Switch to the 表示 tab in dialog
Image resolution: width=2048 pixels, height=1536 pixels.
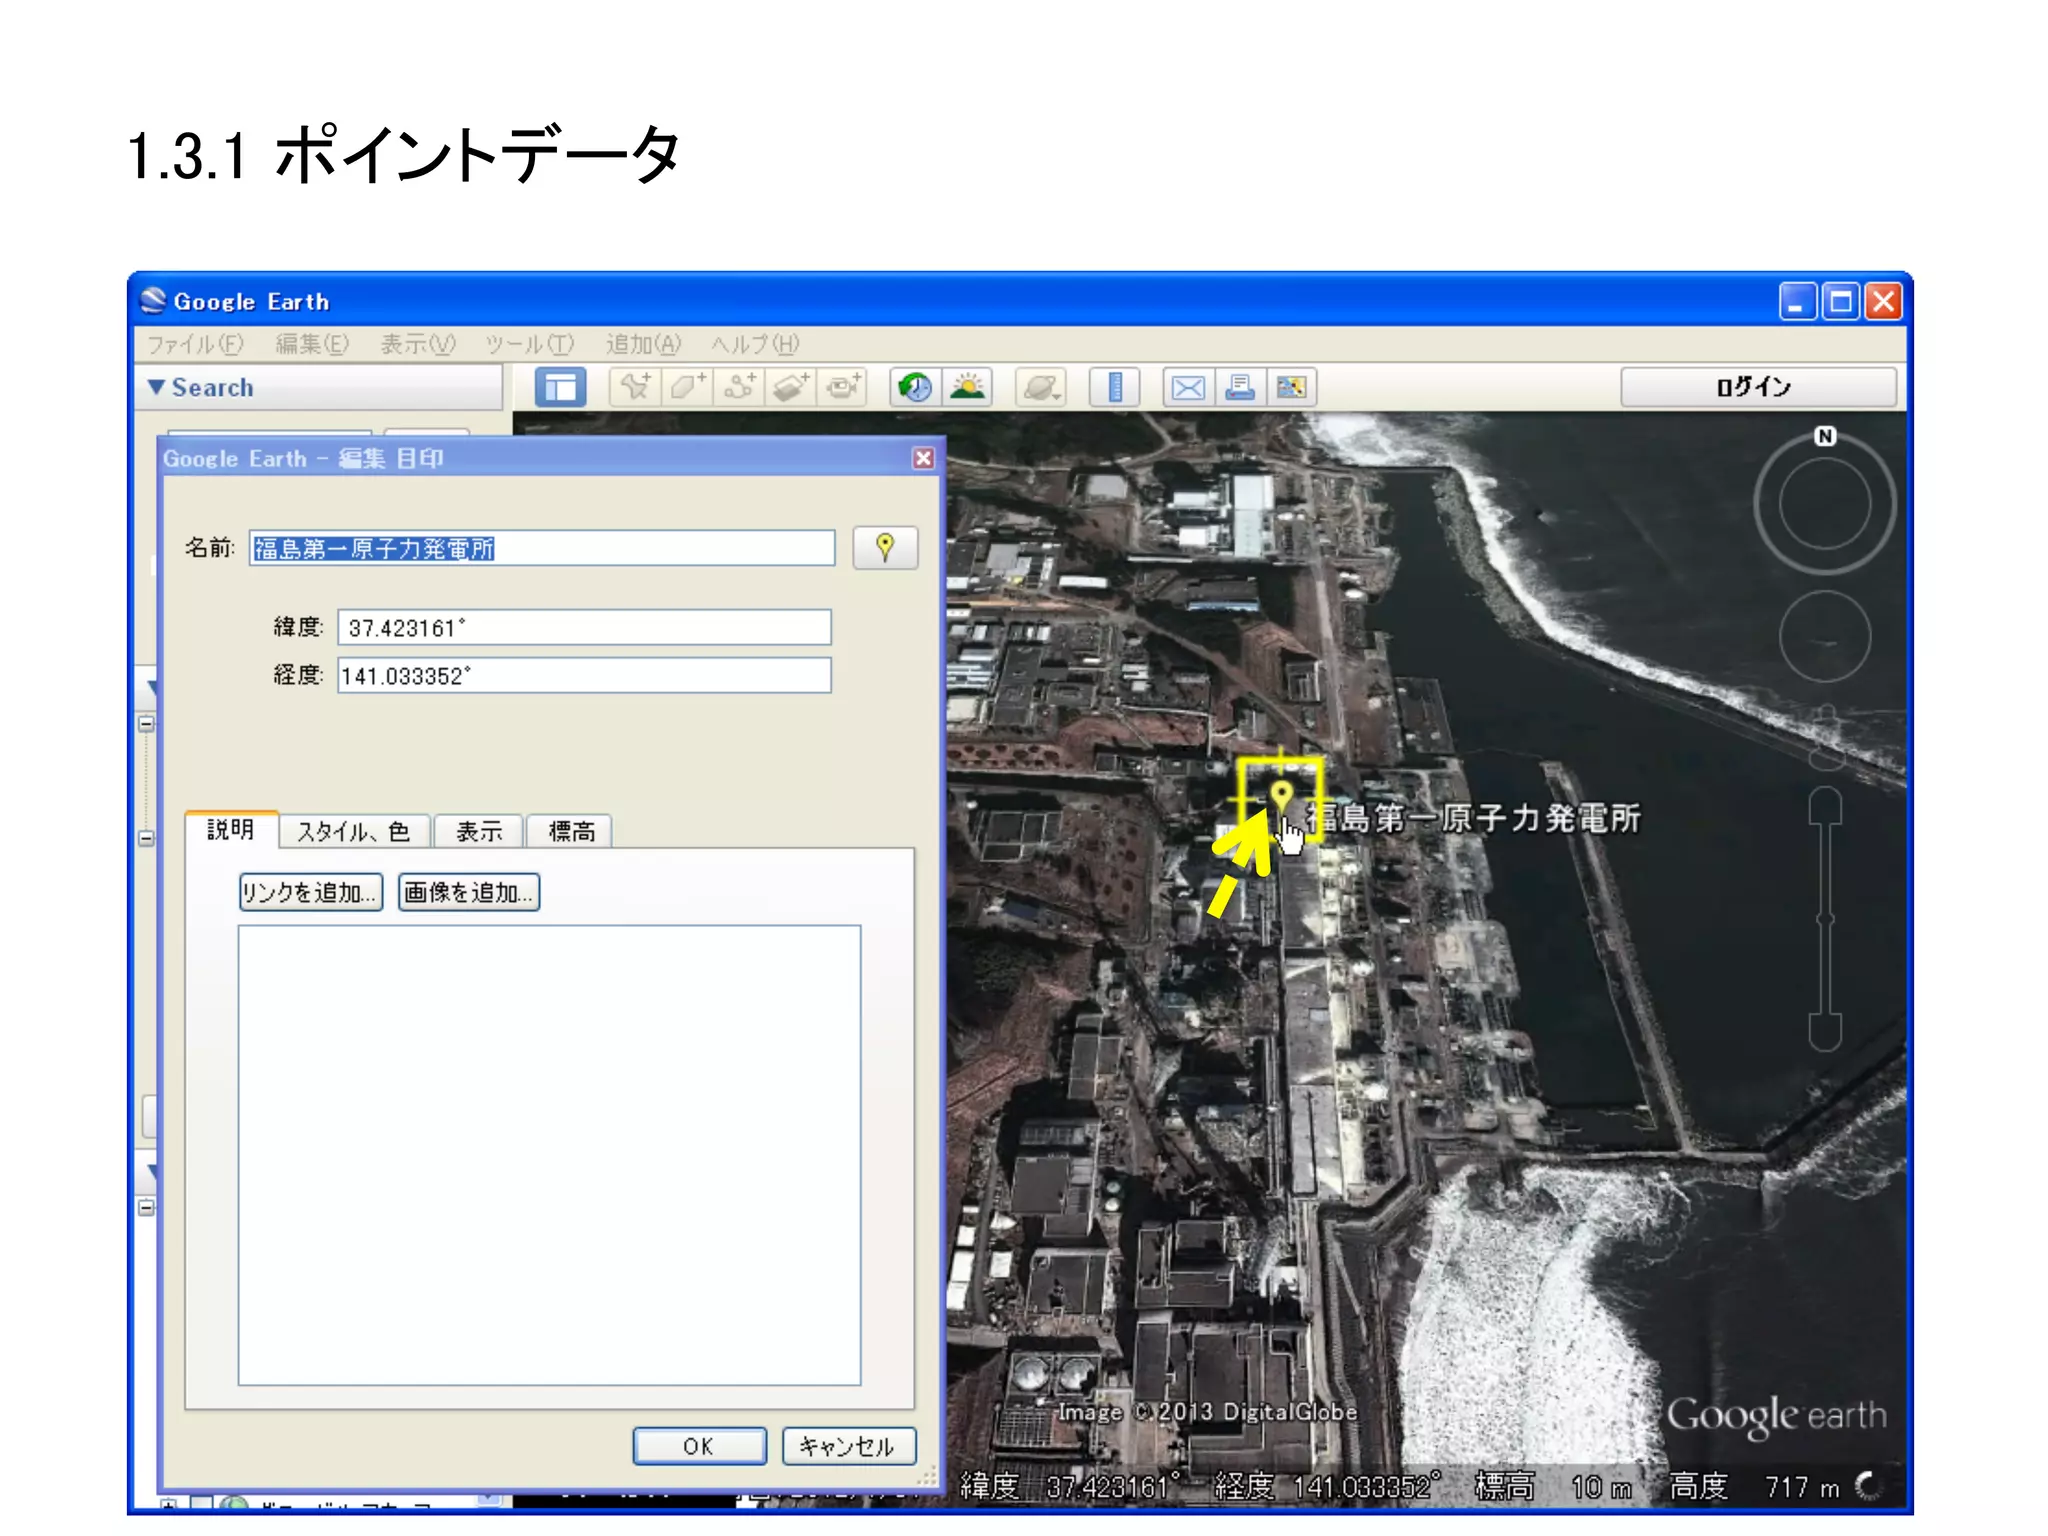coord(479,831)
